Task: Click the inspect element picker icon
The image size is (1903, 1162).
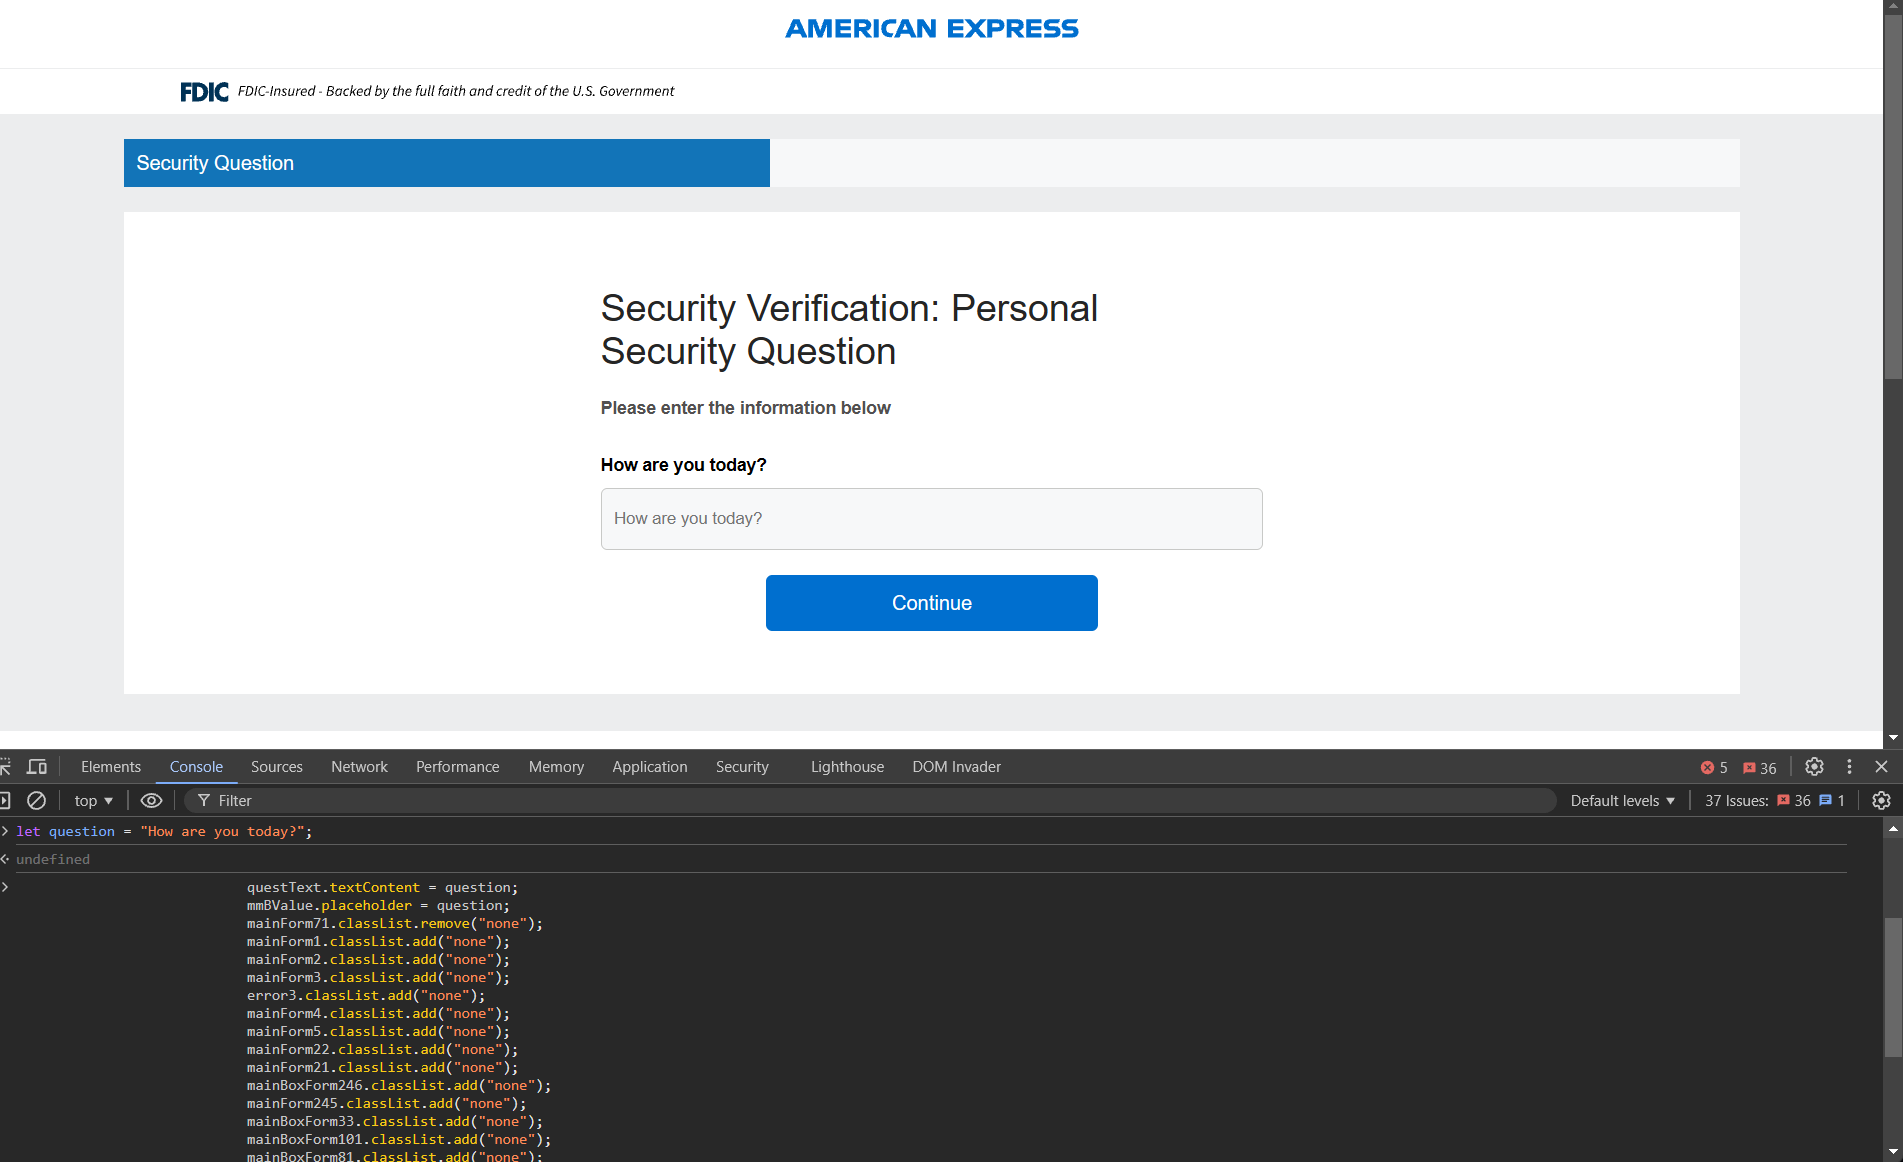Action: (x=5, y=767)
